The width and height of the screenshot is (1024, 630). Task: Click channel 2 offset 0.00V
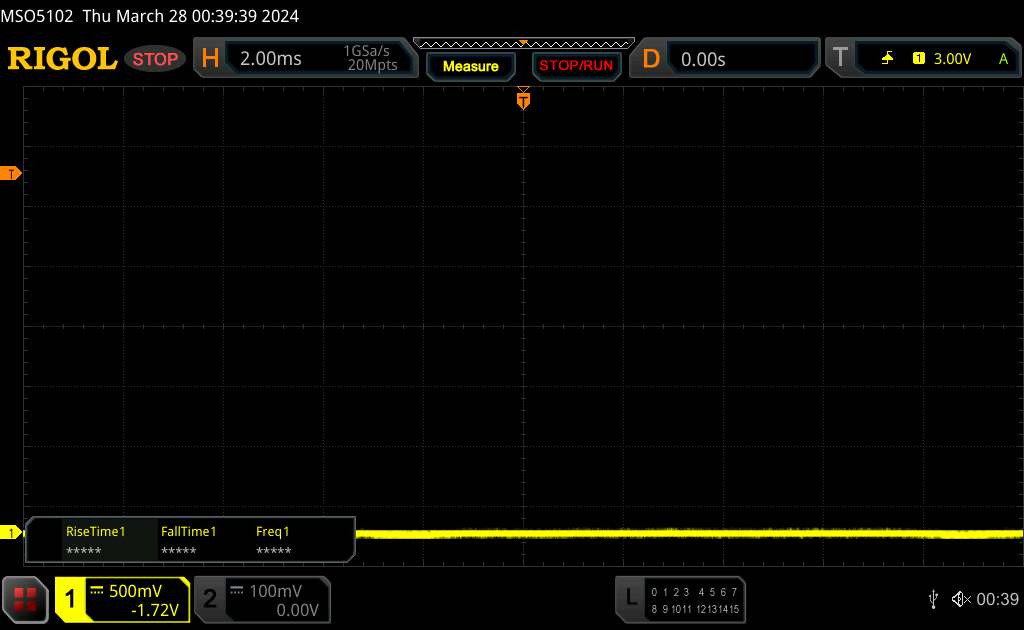[297, 610]
